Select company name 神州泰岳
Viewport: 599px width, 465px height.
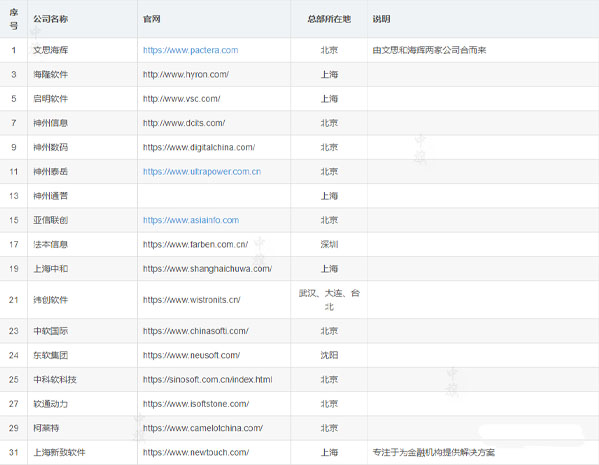coord(50,172)
